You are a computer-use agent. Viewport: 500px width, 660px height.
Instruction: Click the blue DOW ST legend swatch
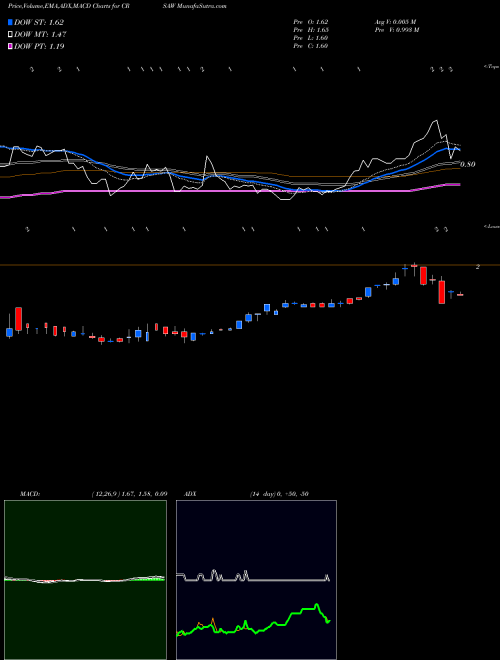point(11,23)
